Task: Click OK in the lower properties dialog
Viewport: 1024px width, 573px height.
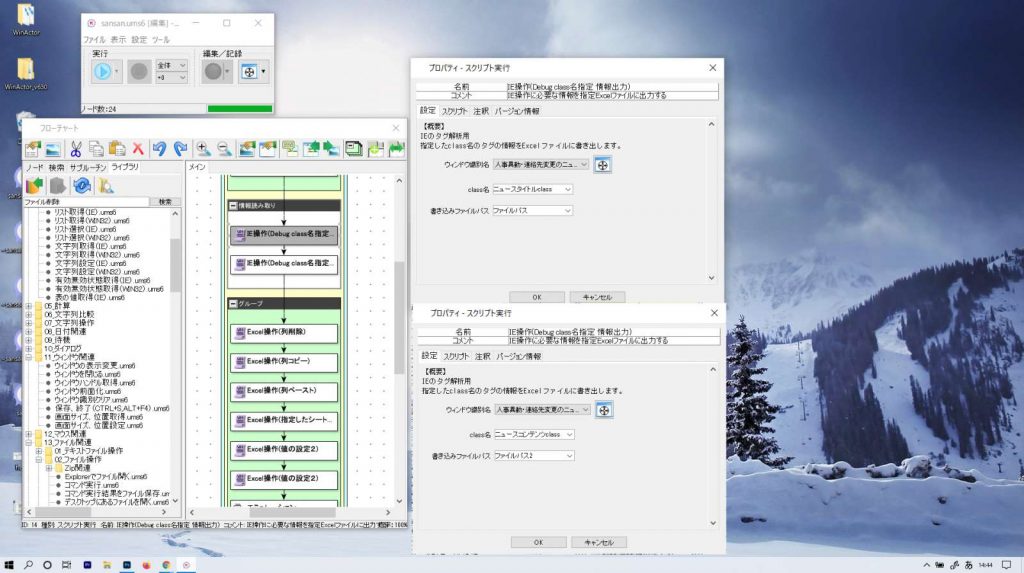Action: click(538, 542)
